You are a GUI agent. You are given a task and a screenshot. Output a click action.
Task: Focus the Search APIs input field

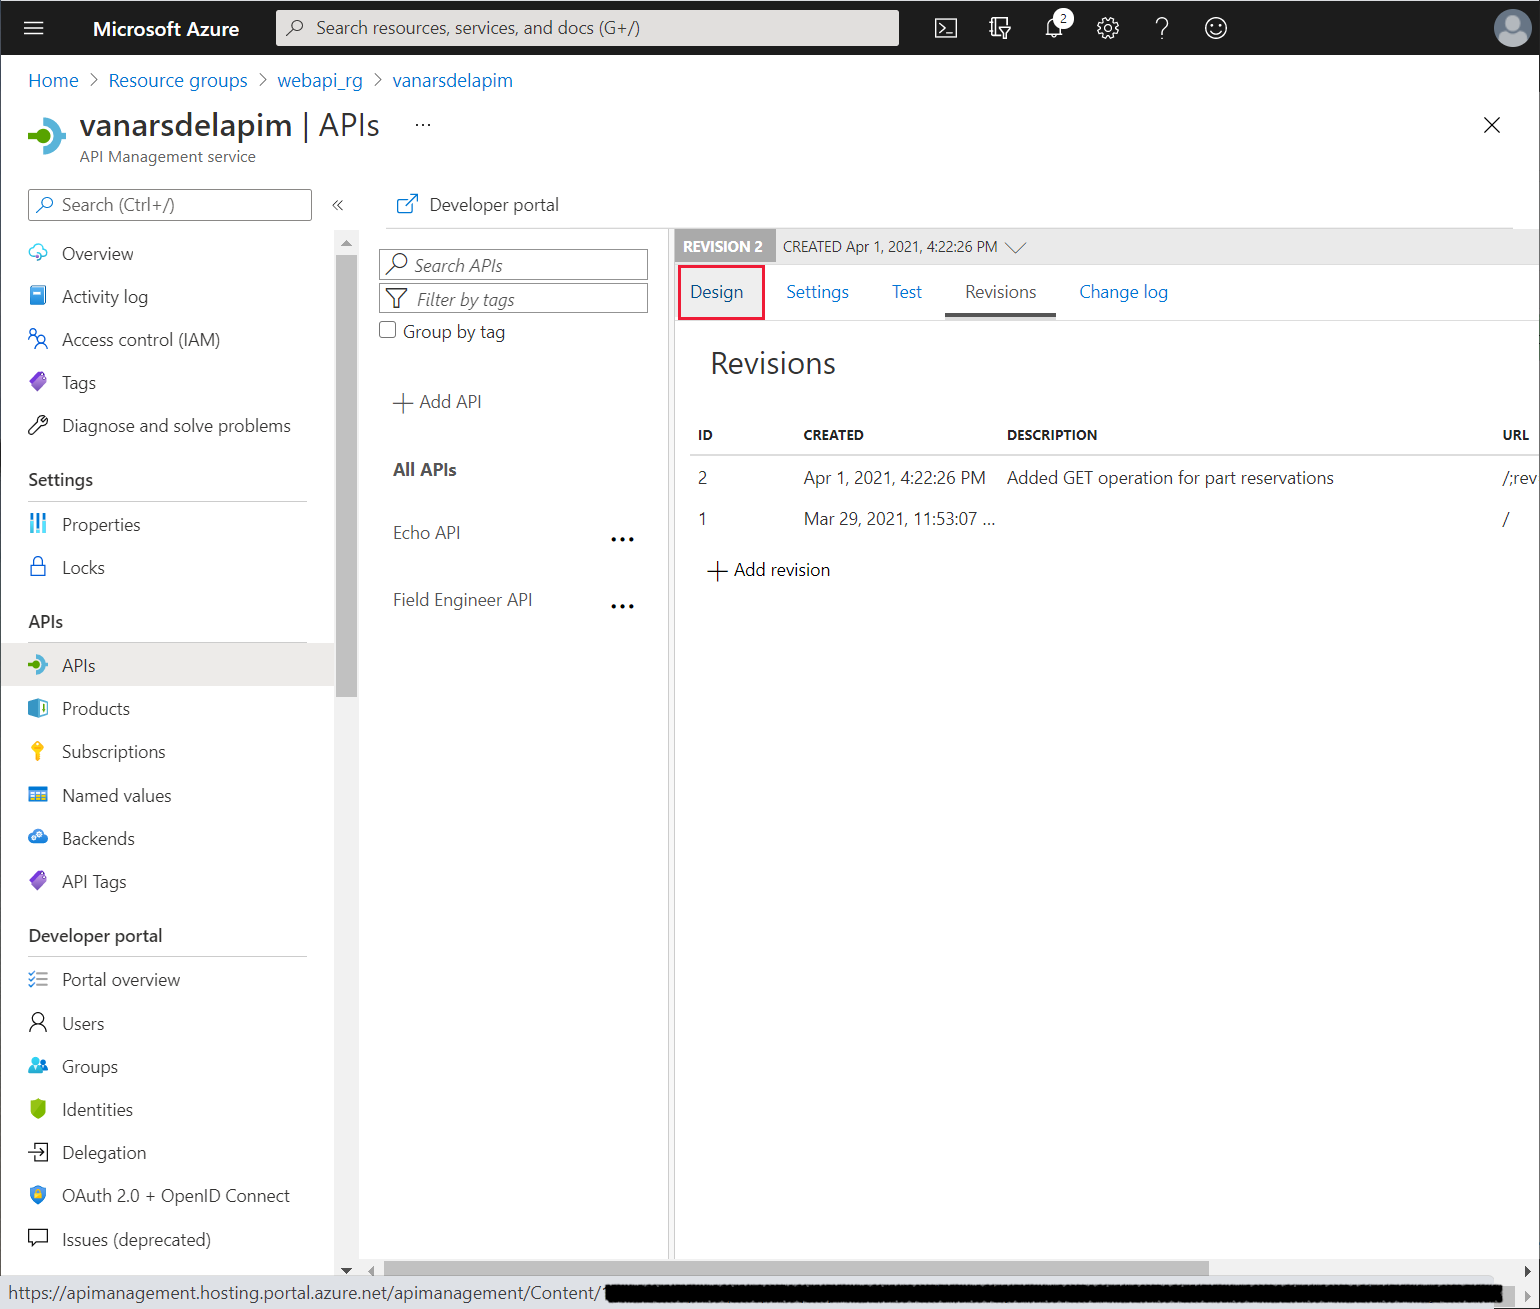pyautogui.click(x=513, y=265)
